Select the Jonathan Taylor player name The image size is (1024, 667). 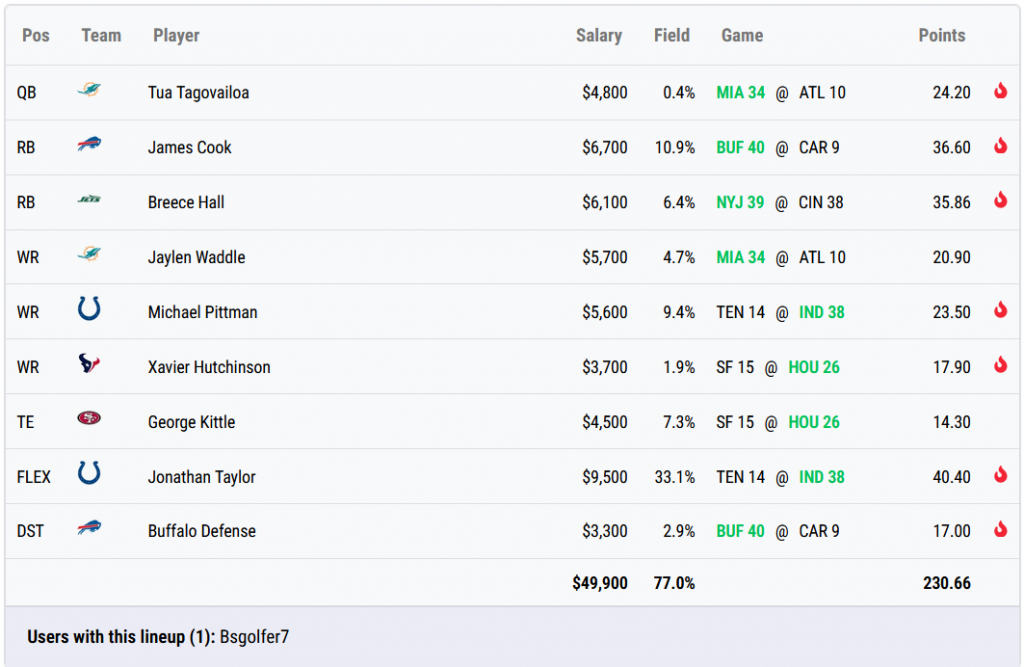click(x=201, y=477)
